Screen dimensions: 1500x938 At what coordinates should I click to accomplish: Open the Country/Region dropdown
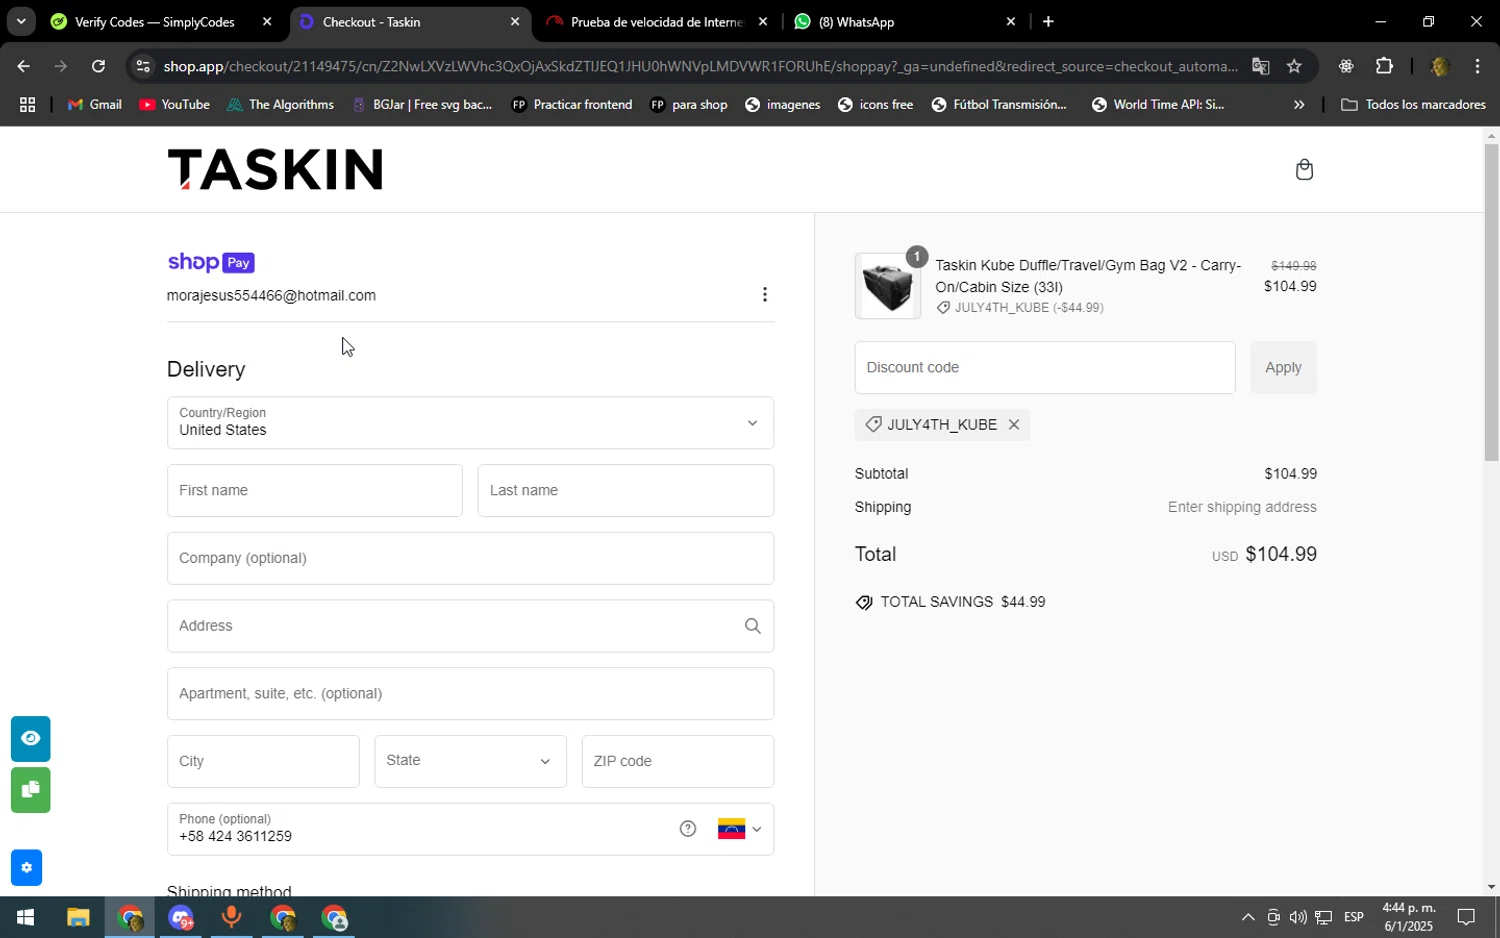point(470,423)
